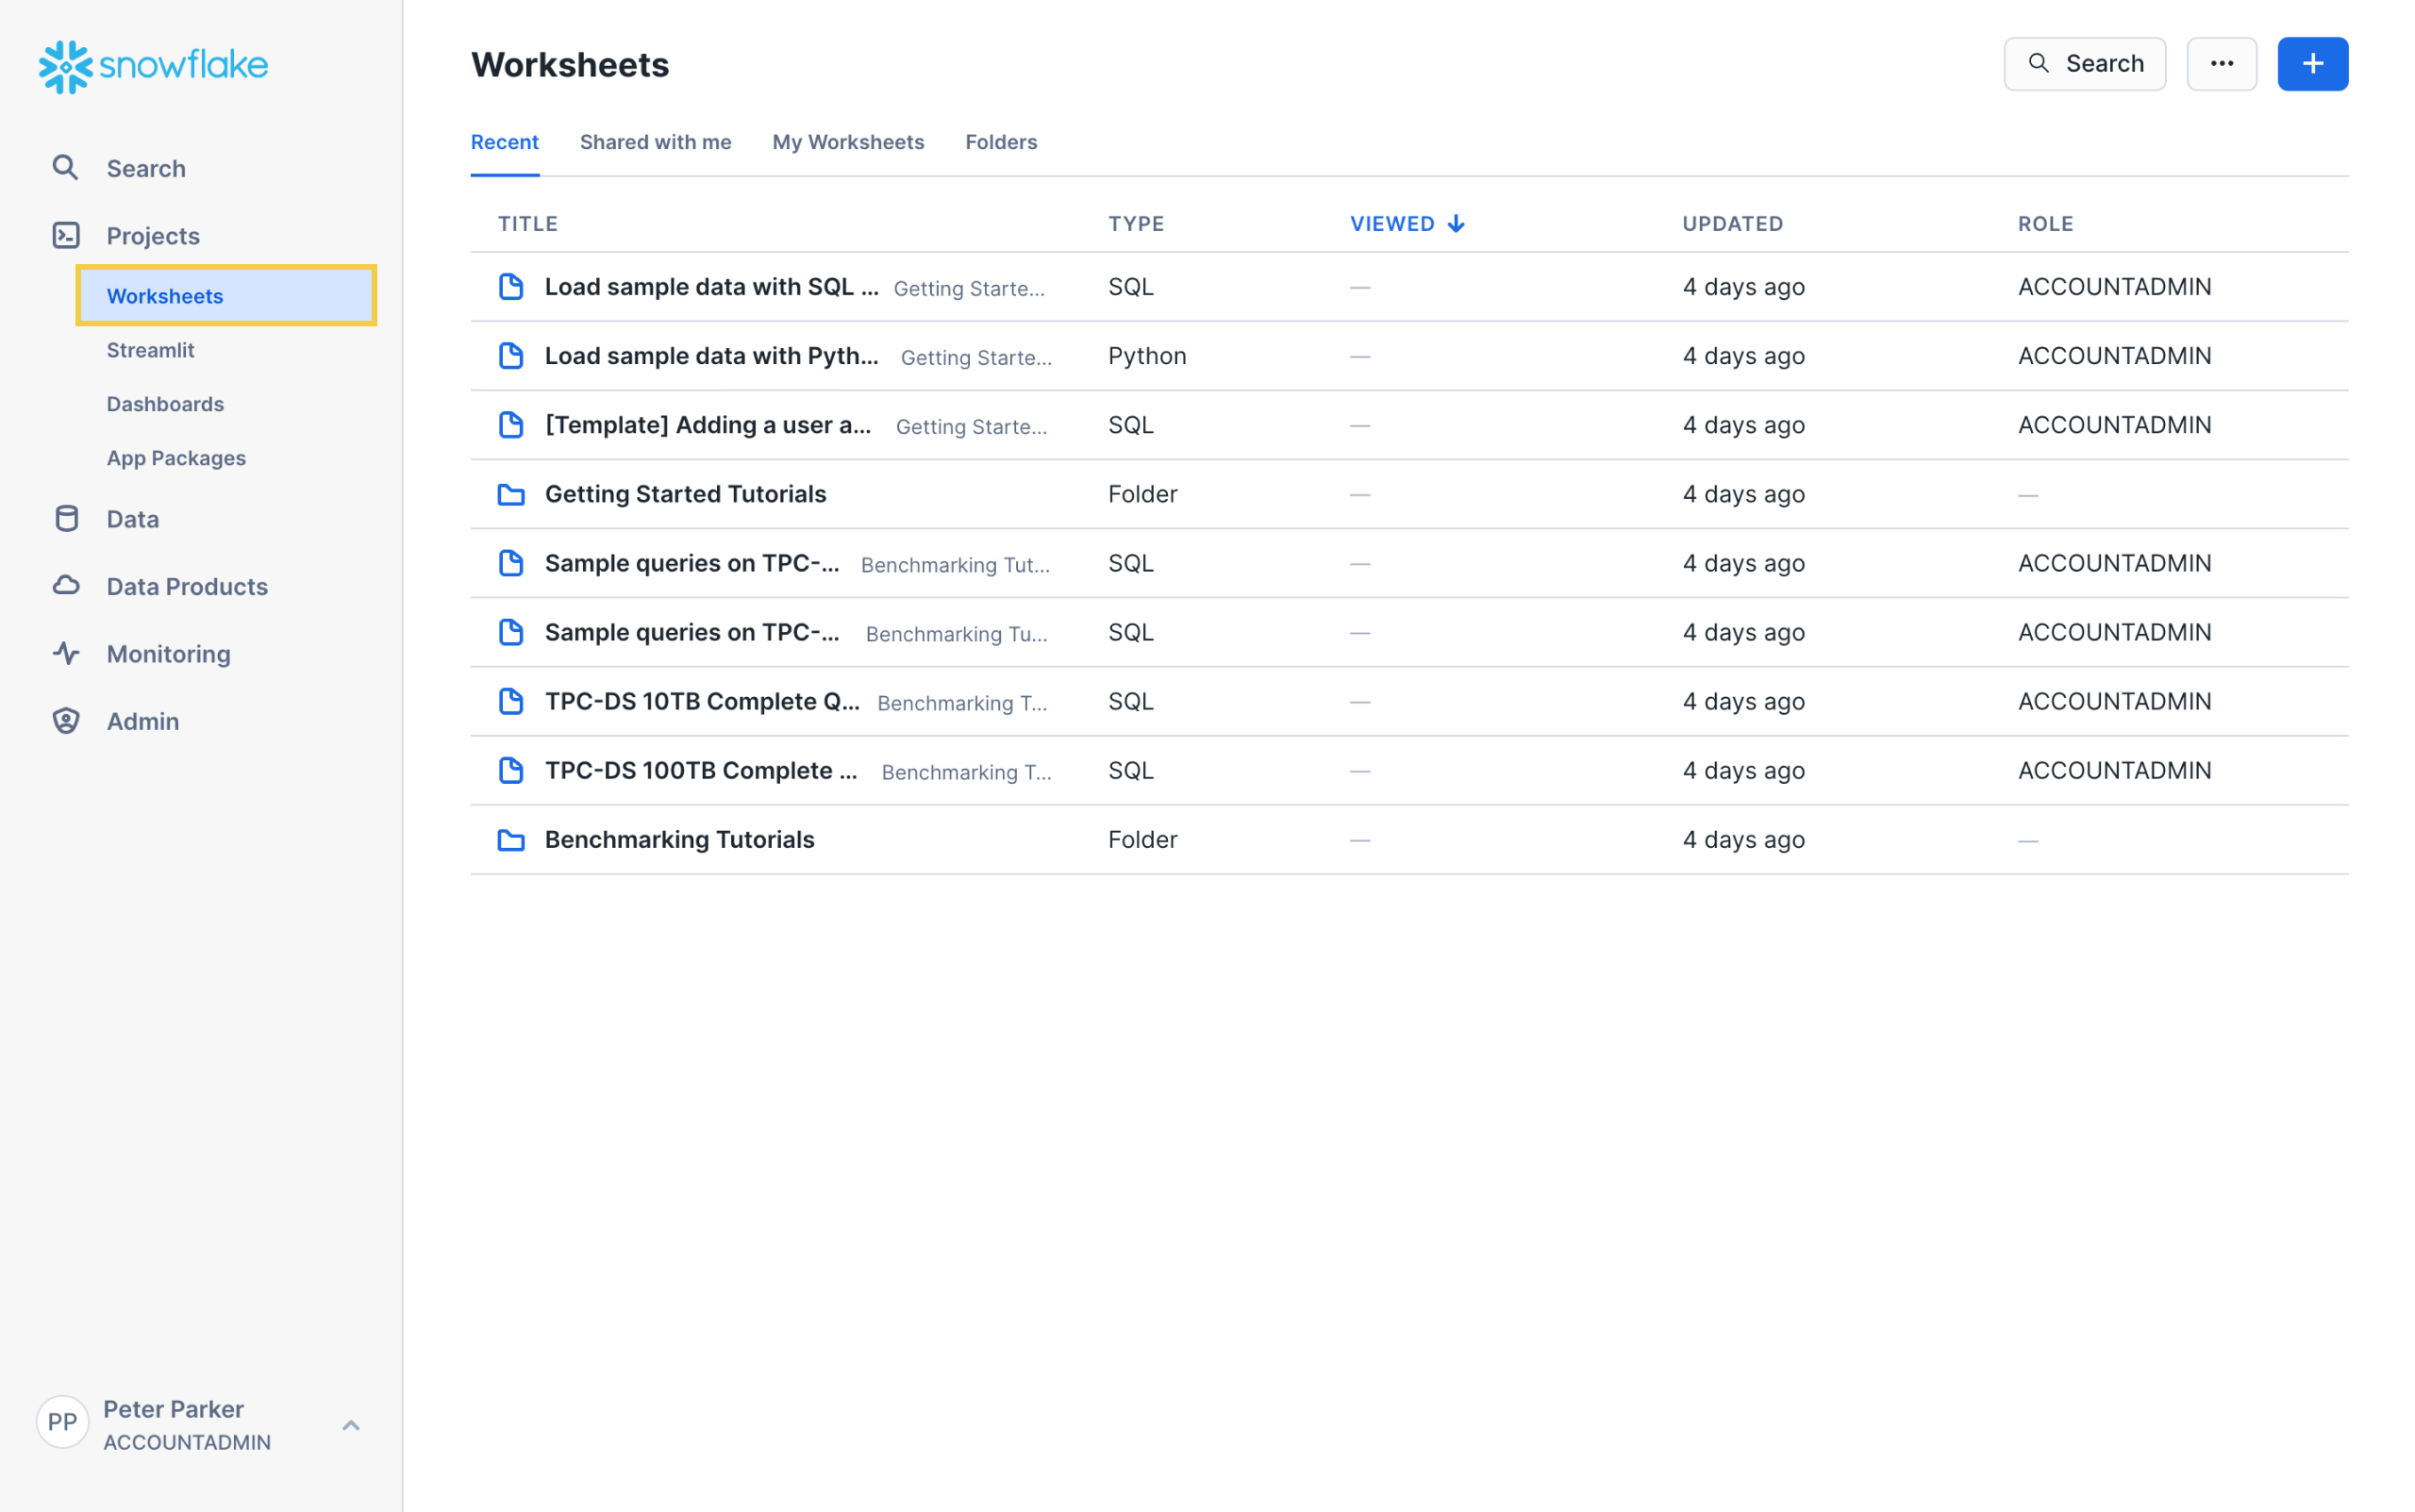Open the My Worksheets tab

[x=847, y=142]
